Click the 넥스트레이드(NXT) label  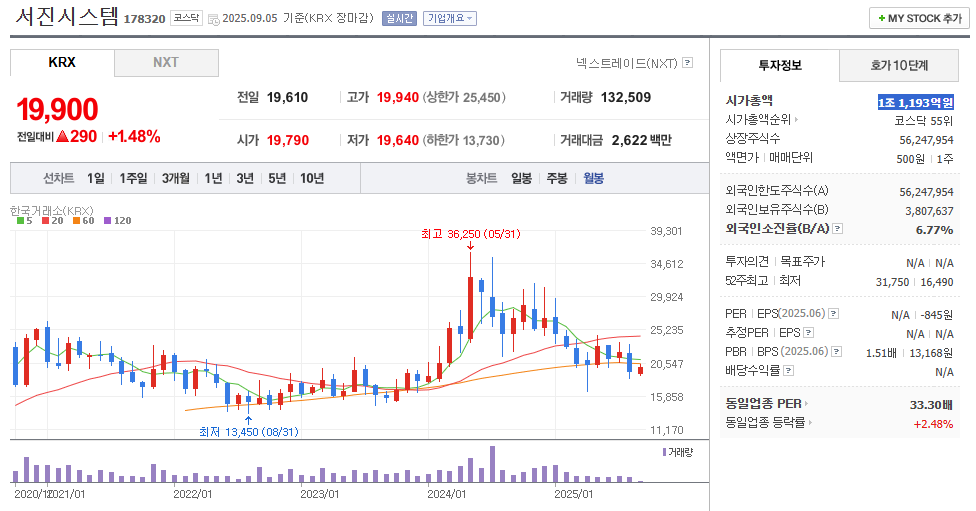[627, 63]
